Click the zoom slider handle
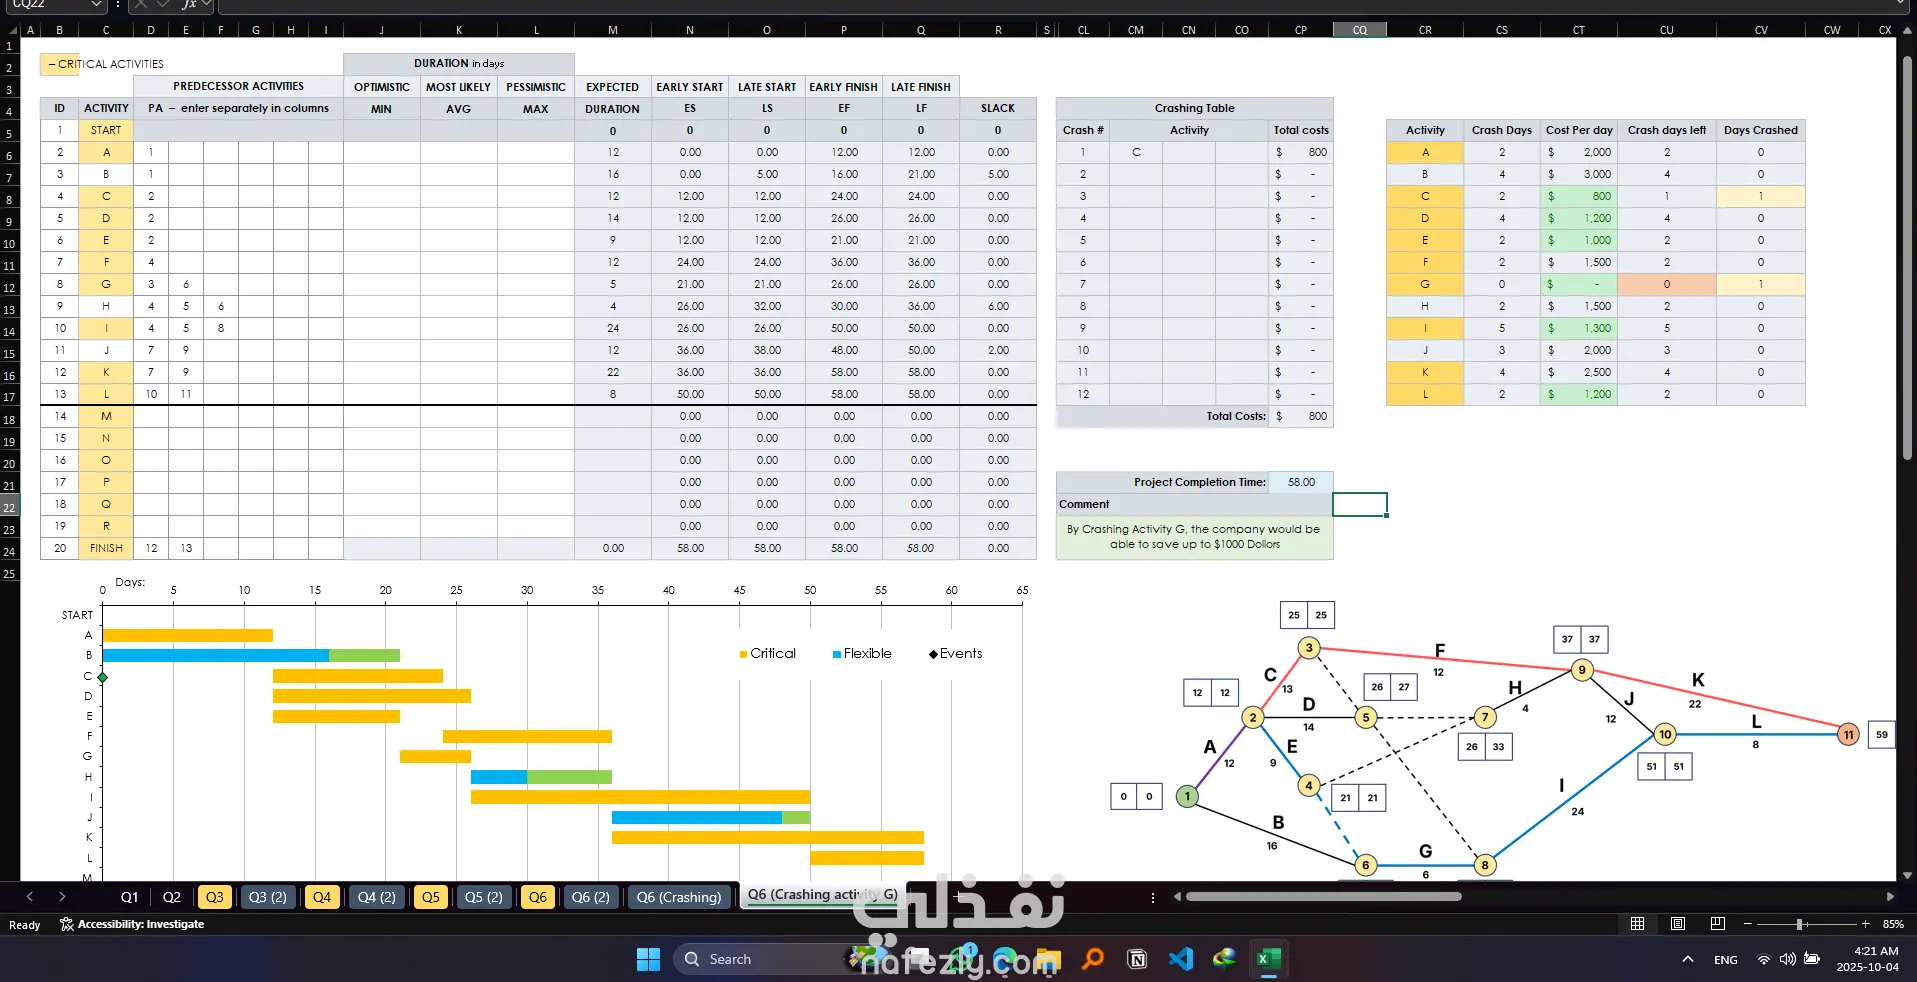This screenshot has height=982, width=1917. (x=1799, y=924)
